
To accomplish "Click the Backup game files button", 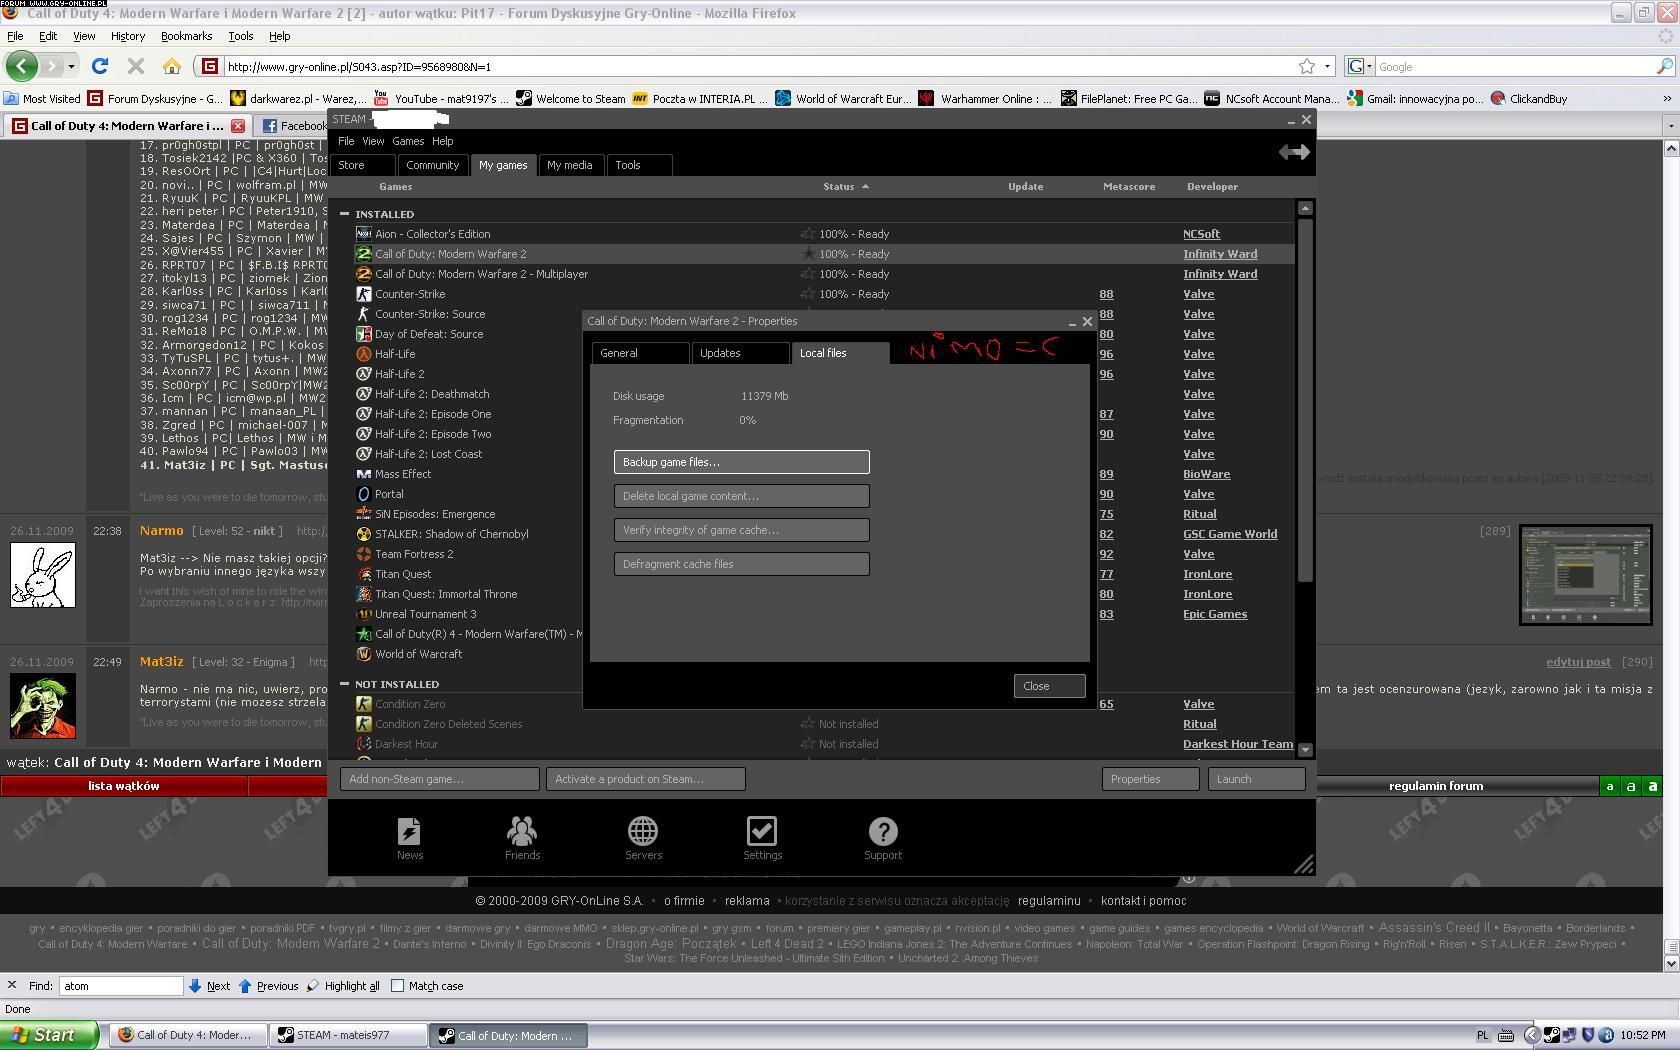I will (x=741, y=462).
